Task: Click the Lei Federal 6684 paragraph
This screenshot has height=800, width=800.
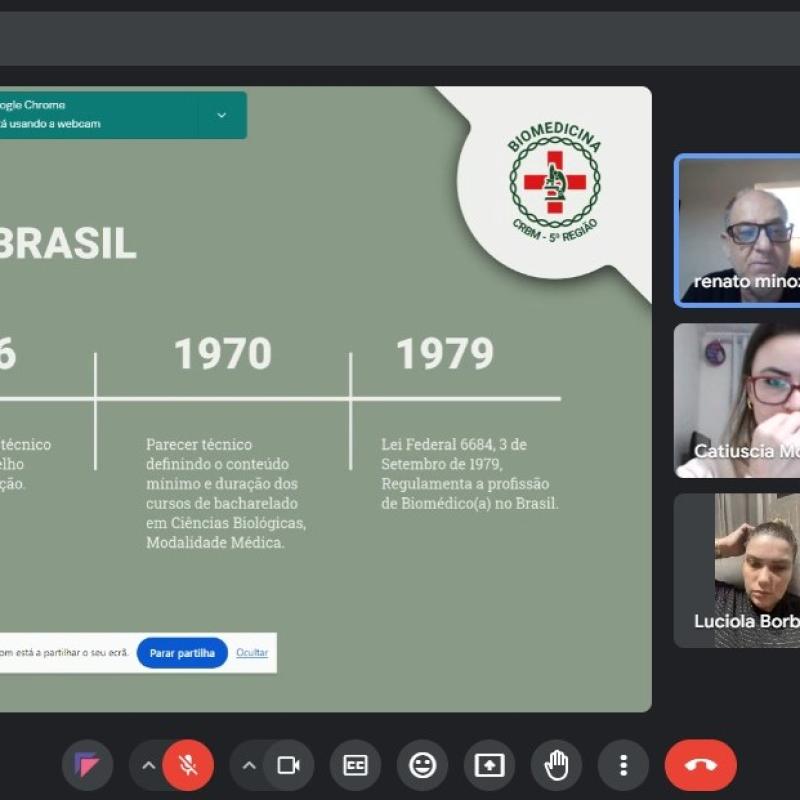Action: pos(469,474)
